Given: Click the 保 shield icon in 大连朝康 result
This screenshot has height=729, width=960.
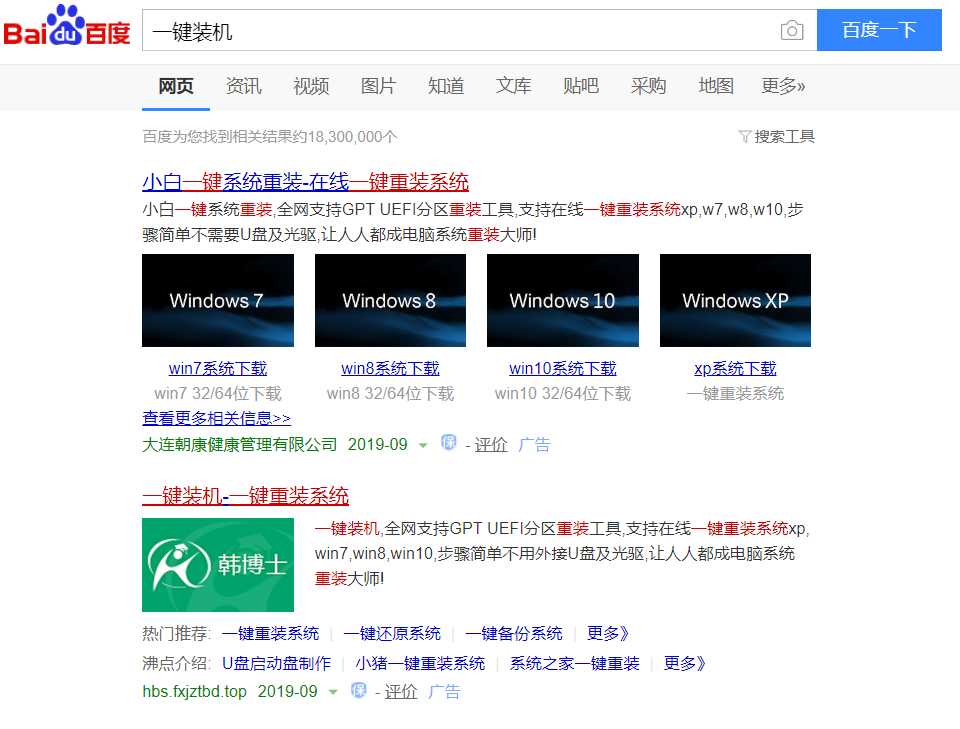Looking at the screenshot, I should click(449, 443).
